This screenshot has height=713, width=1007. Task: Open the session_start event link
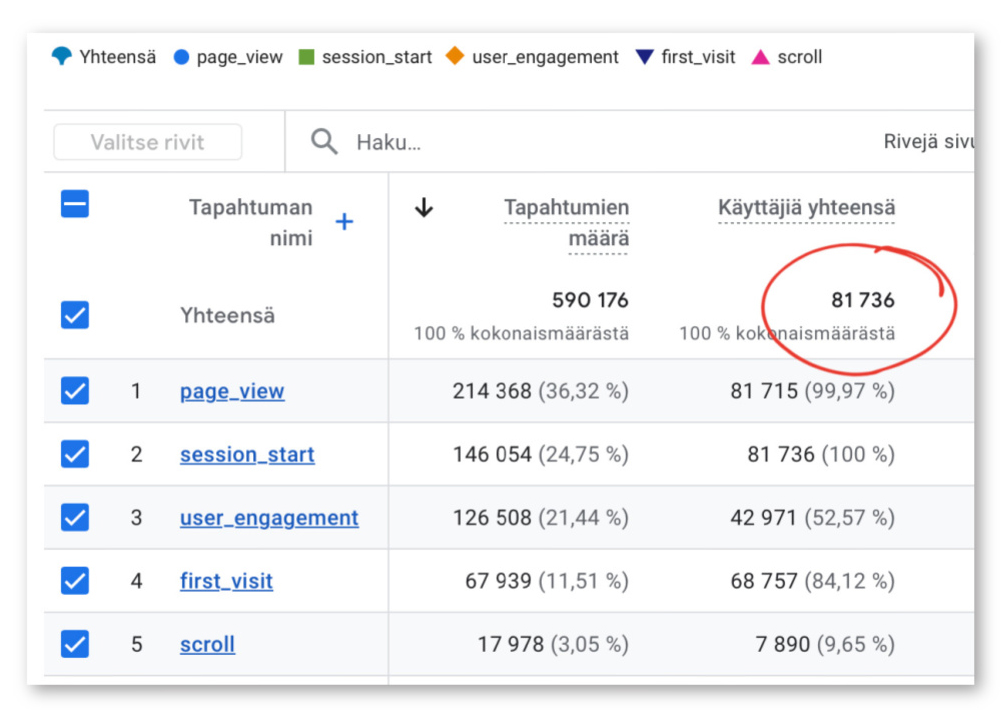[247, 455]
